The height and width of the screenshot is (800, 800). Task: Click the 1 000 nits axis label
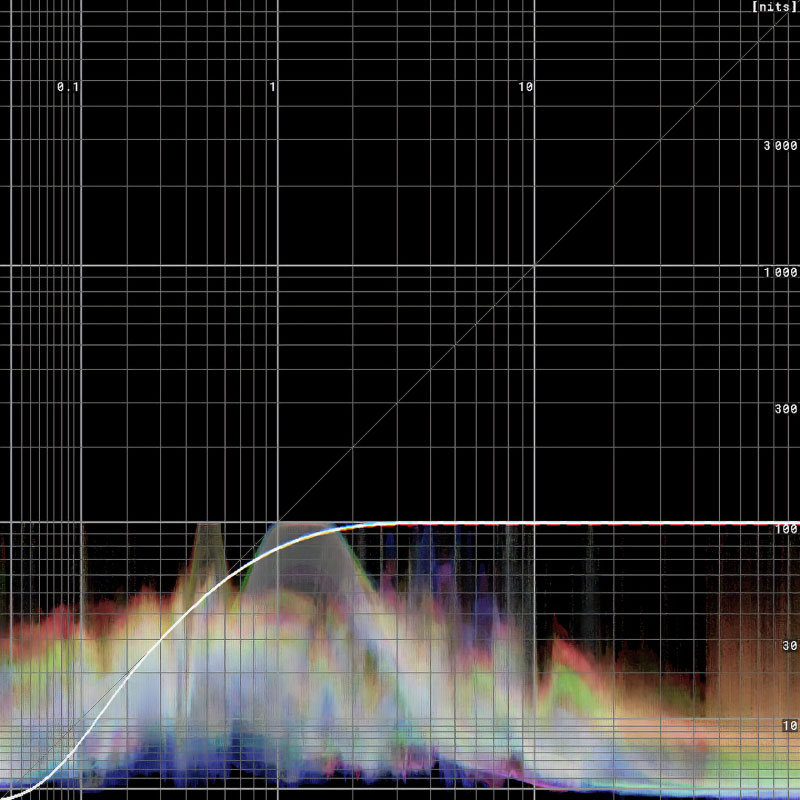click(x=780, y=273)
